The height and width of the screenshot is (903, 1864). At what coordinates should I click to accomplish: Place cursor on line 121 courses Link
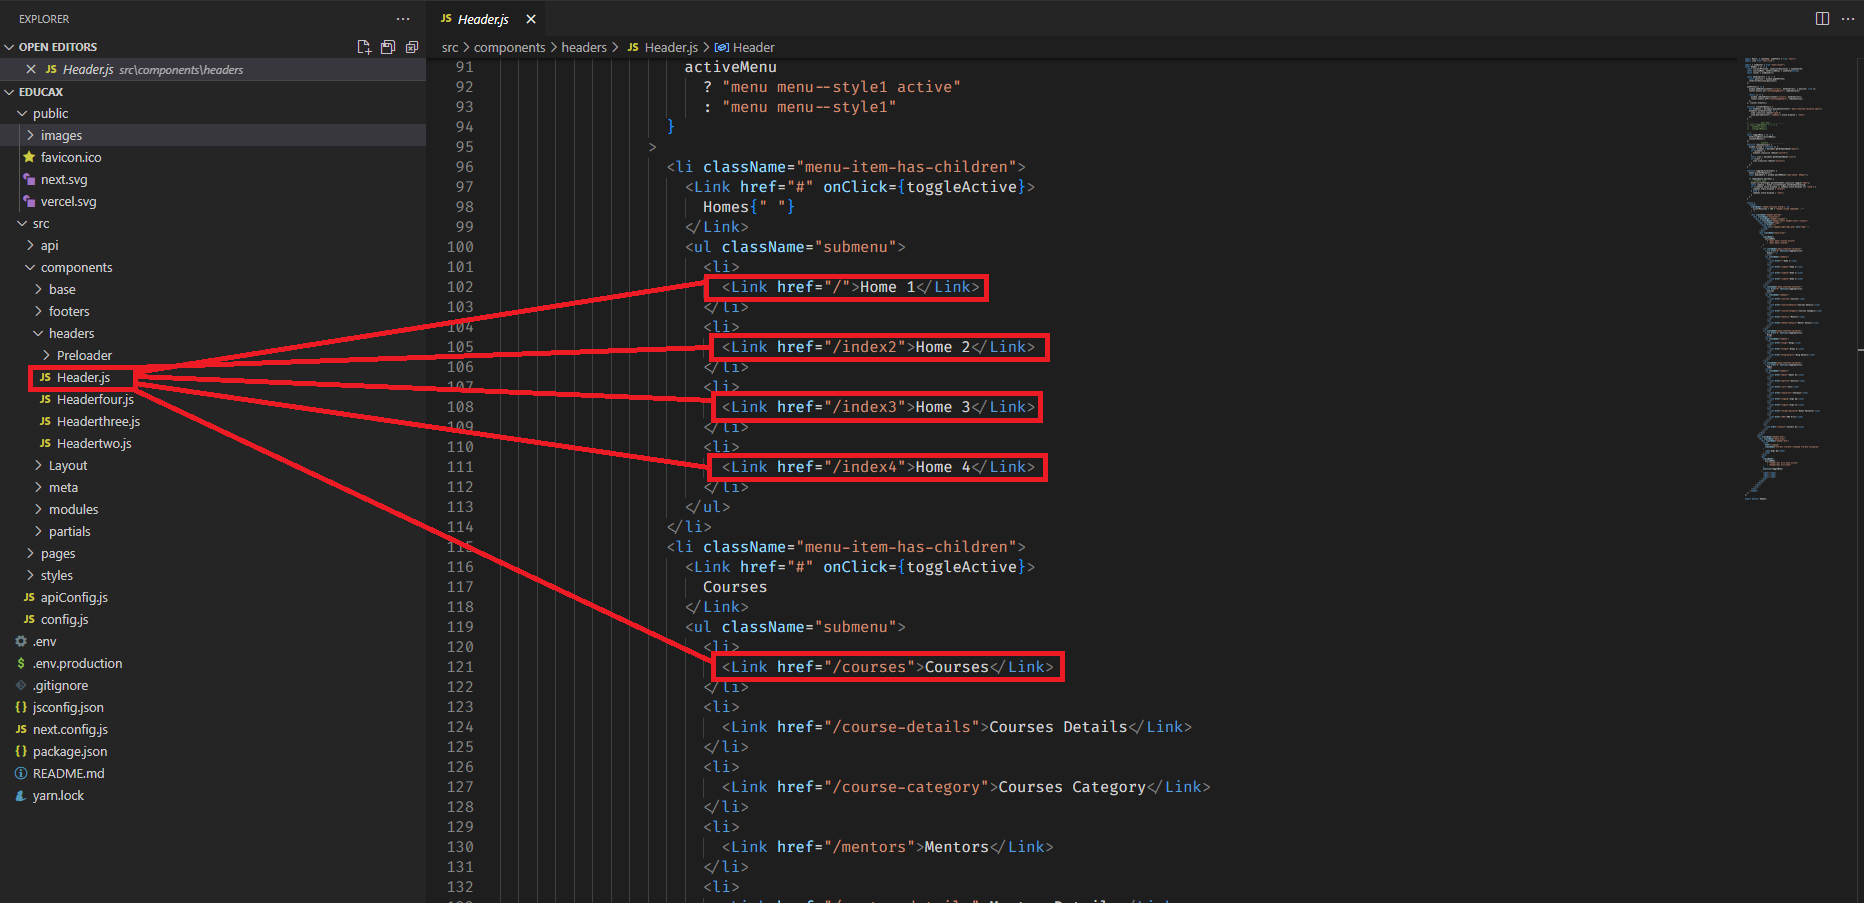pos(887,667)
